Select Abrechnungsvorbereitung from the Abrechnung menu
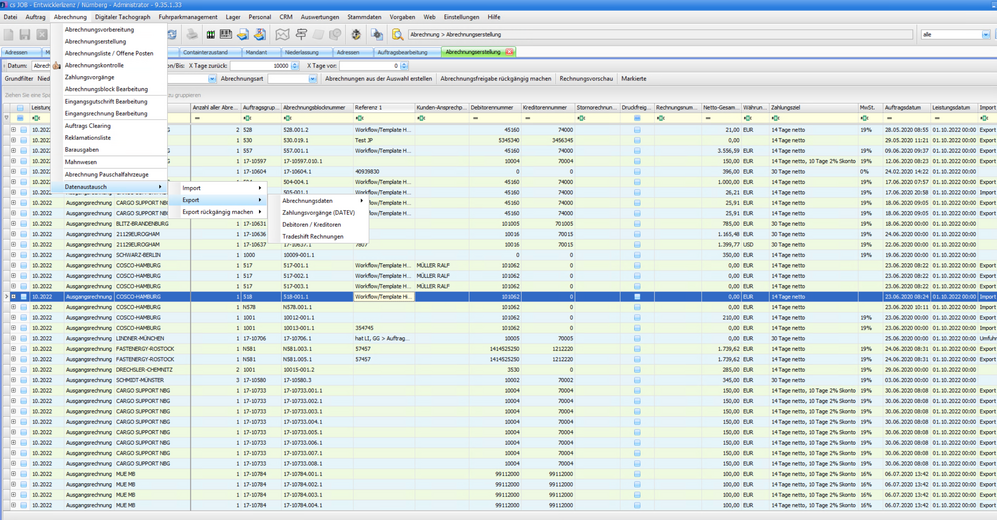997x520 pixels. point(99,30)
